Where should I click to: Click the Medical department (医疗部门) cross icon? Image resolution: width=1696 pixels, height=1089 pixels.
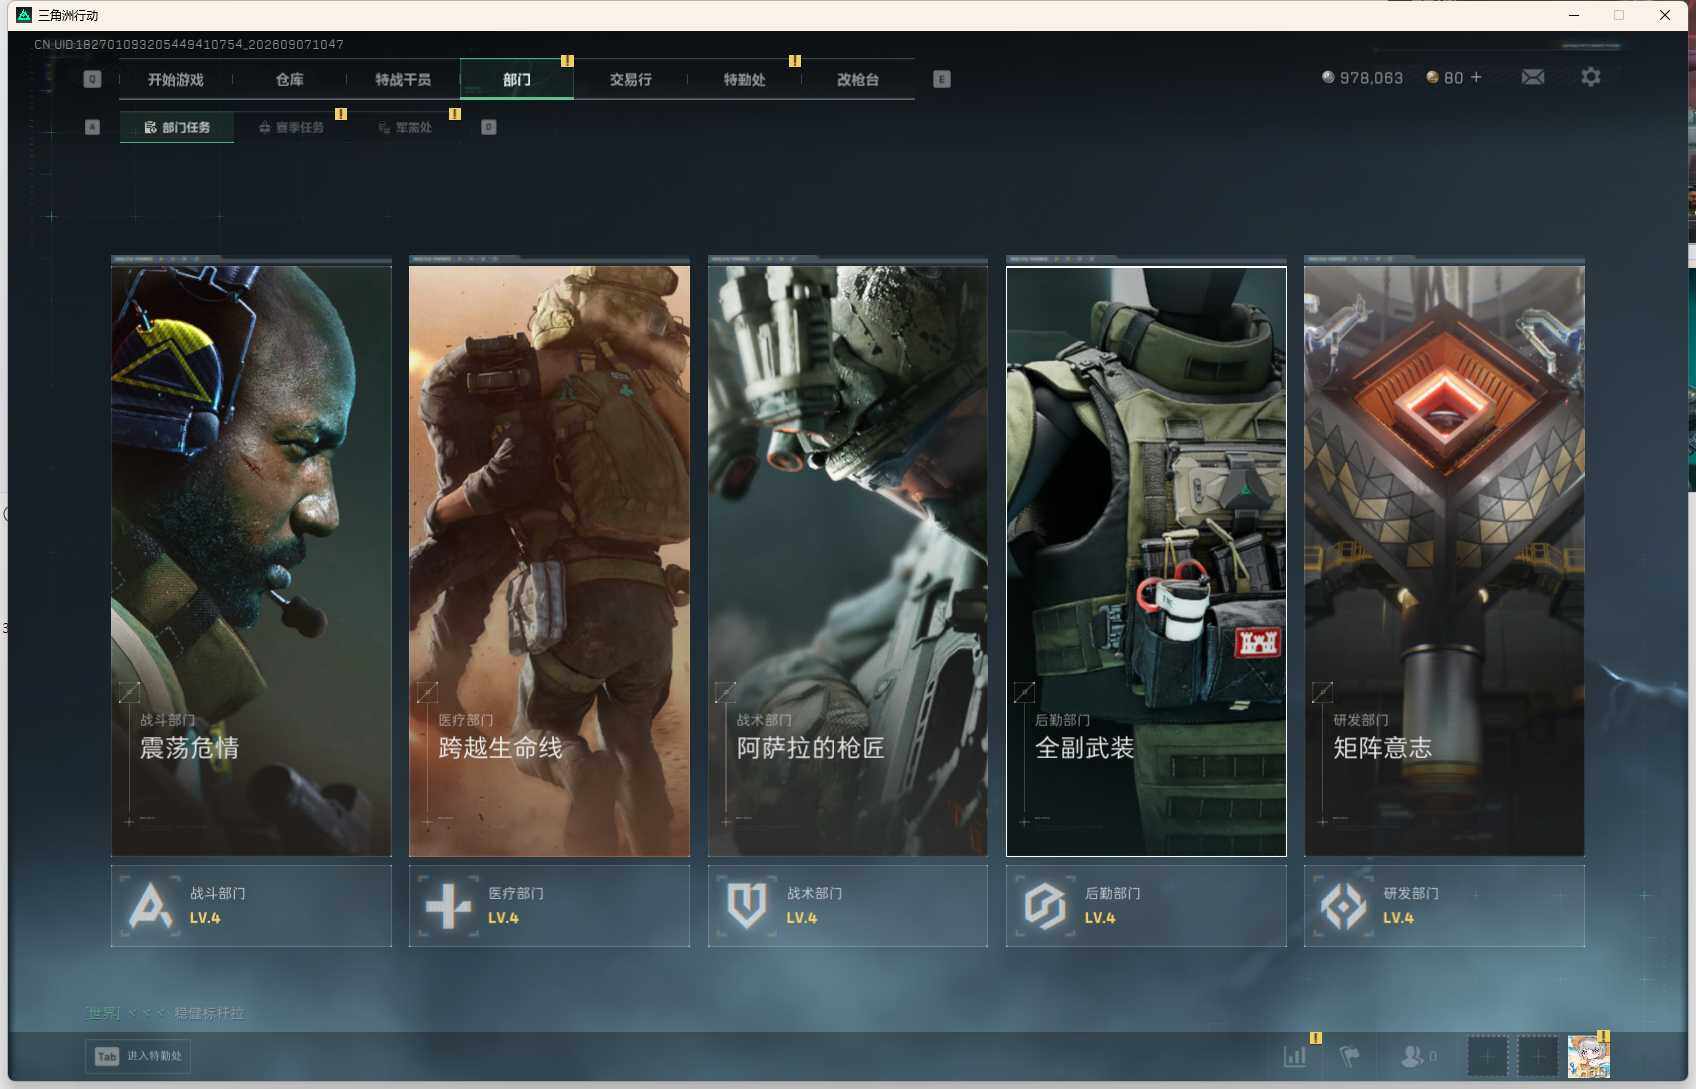click(x=448, y=906)
